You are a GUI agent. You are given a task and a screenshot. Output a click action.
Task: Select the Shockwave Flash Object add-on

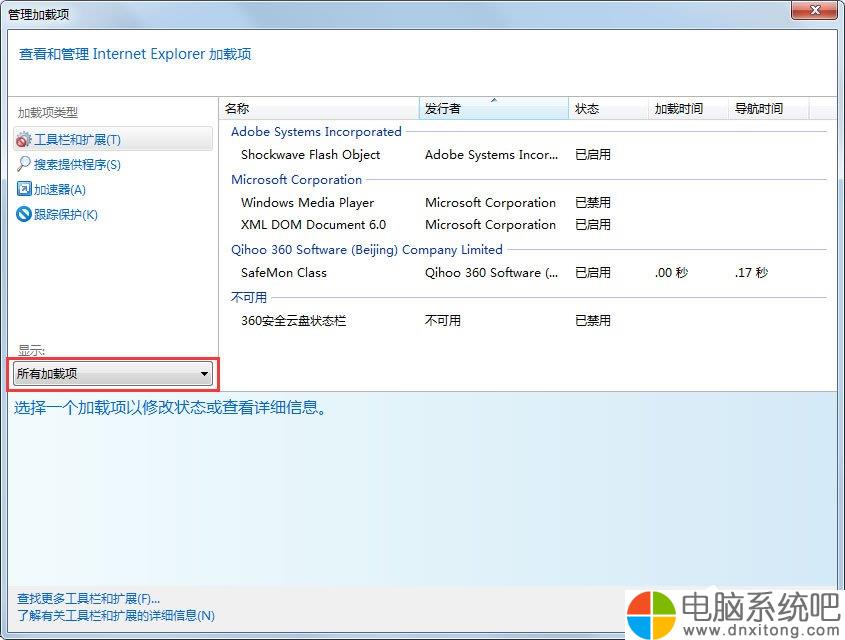(310, 155)
